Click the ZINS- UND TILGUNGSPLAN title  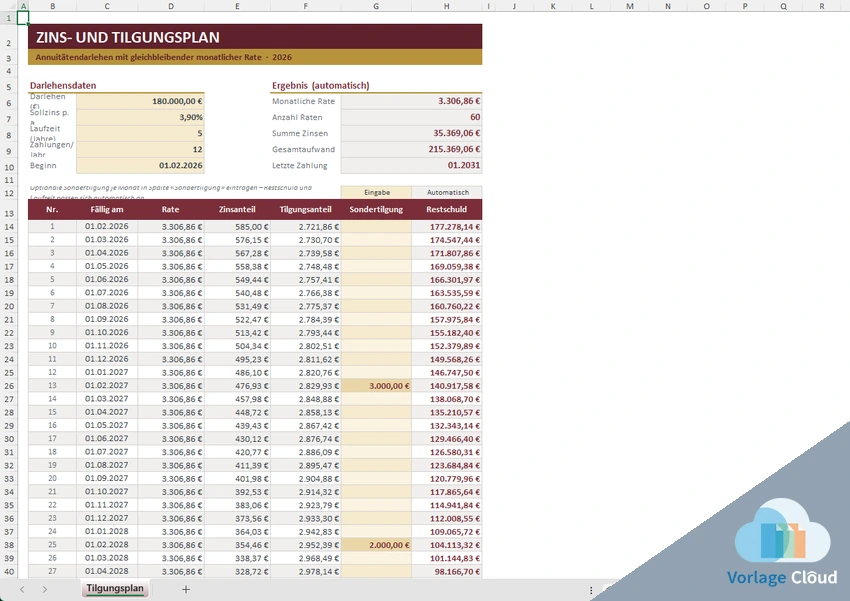(128, 37)
